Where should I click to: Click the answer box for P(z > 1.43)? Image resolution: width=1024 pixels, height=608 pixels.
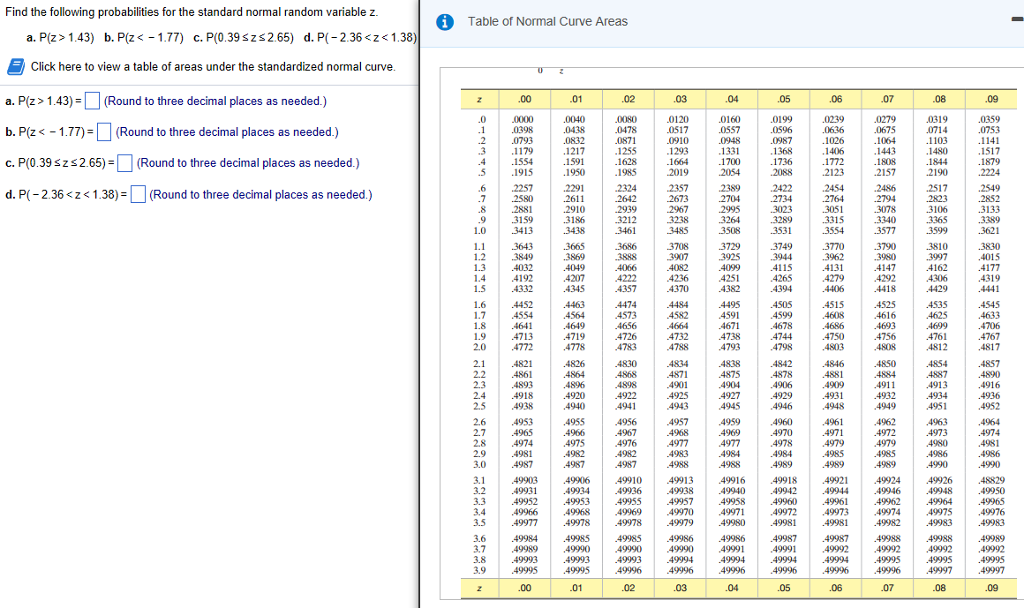click(x=92, y=101)
